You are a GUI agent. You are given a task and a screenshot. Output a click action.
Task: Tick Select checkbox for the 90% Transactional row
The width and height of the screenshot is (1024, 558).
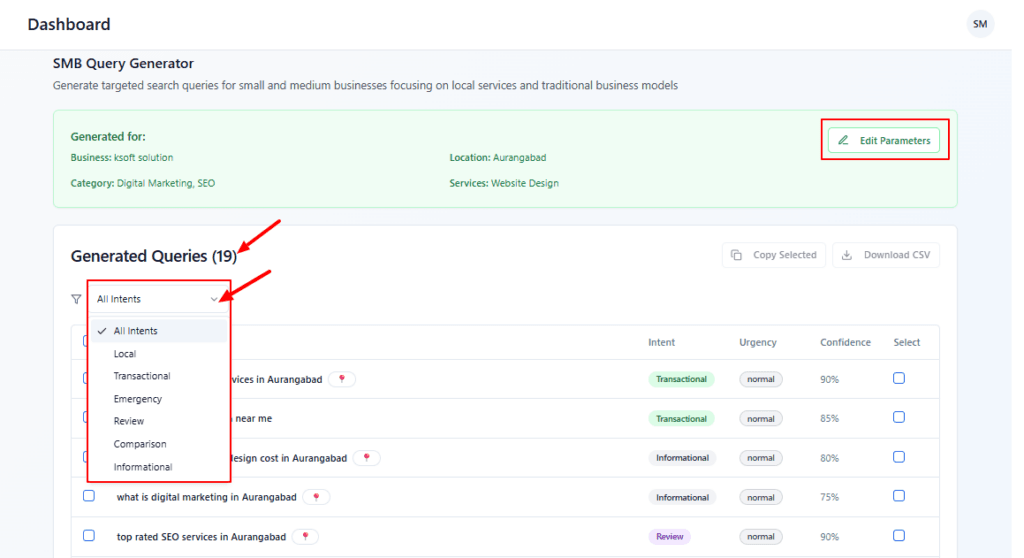click(898, 378)
